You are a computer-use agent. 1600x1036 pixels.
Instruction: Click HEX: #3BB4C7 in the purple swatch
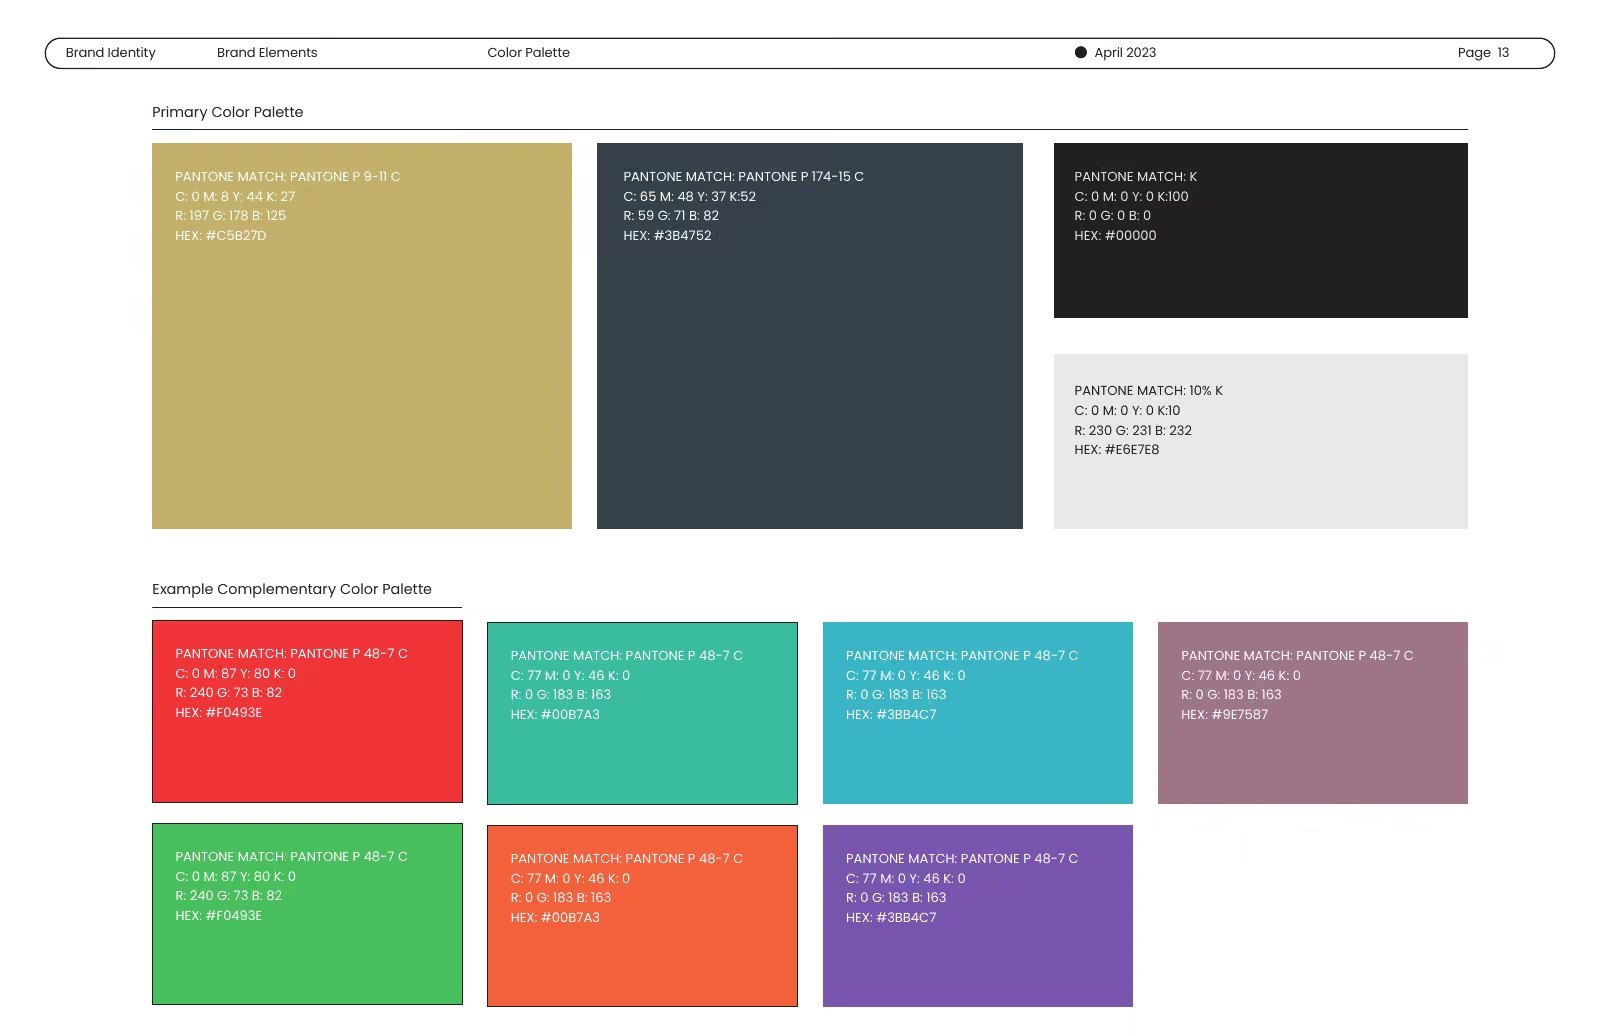click(891, 918)
